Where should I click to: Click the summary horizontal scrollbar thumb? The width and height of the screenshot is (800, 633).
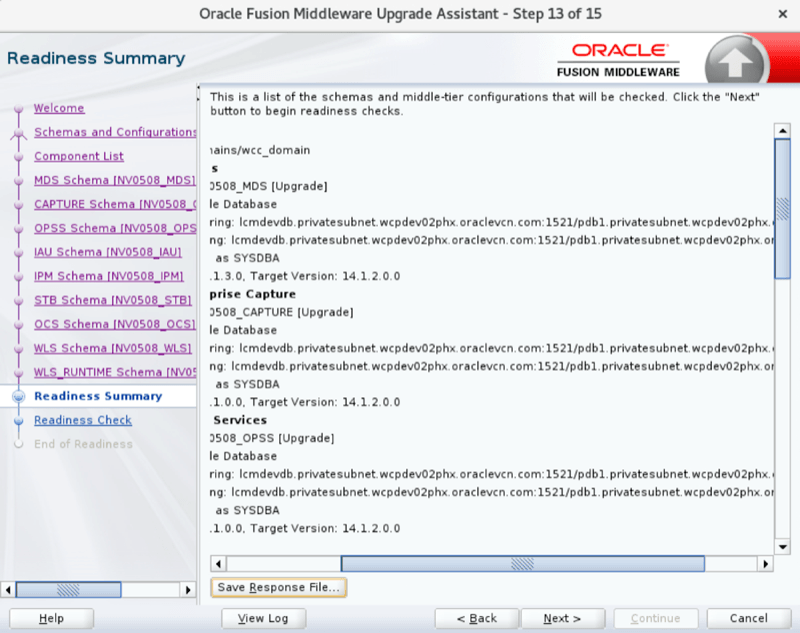coord(523,564)
